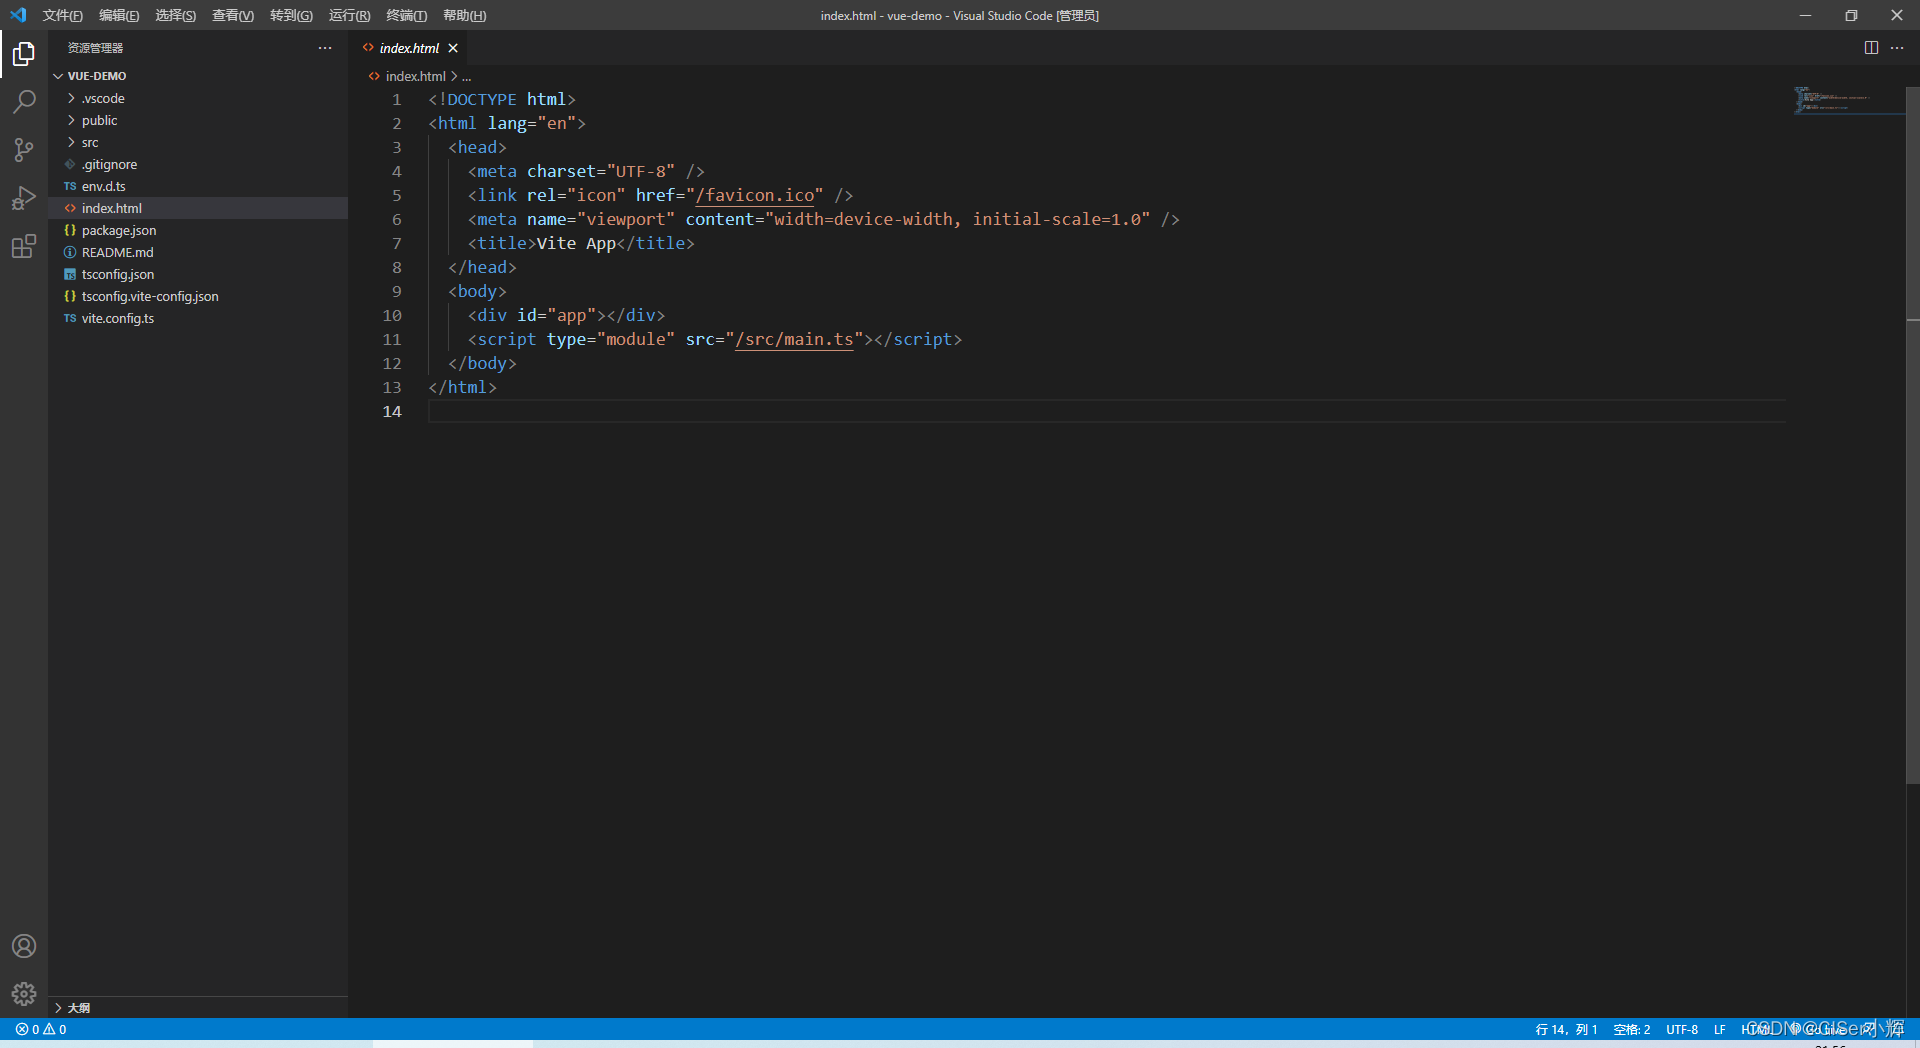Open the 运行(R) menu
1920x1048 pixels.
349,15
